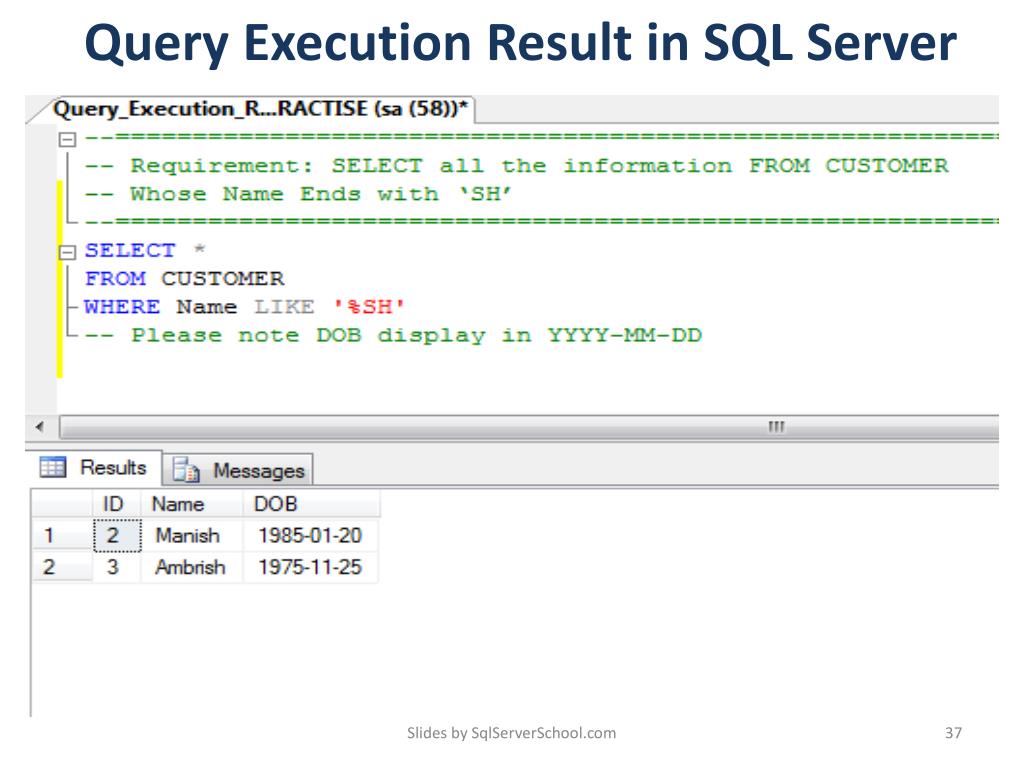Click the 'Requirement:' comment line
This screenshot has height=768, width=1024.
click(517, 166)
